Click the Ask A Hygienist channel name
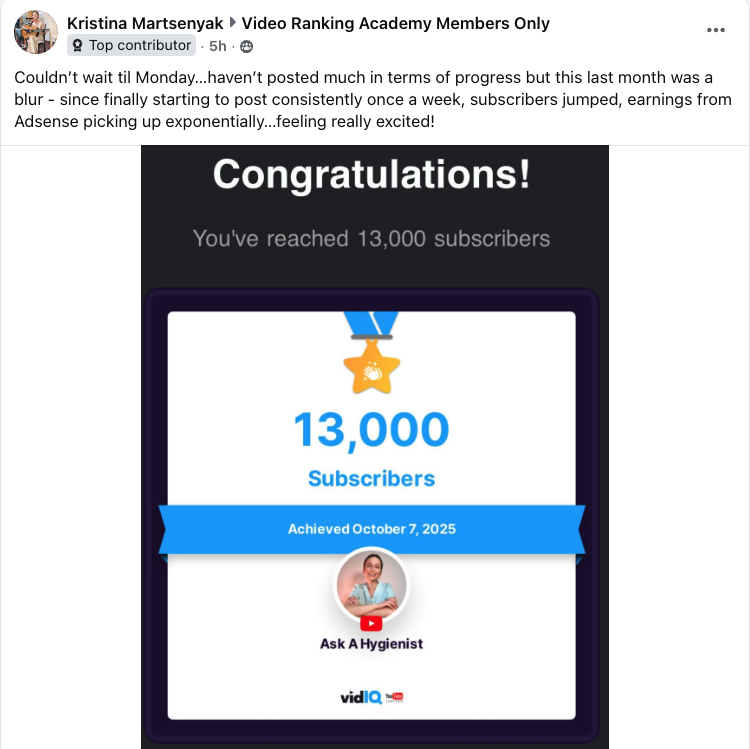Image resolution: width=750 pixels, height=749 pixels. coord(371,644)
